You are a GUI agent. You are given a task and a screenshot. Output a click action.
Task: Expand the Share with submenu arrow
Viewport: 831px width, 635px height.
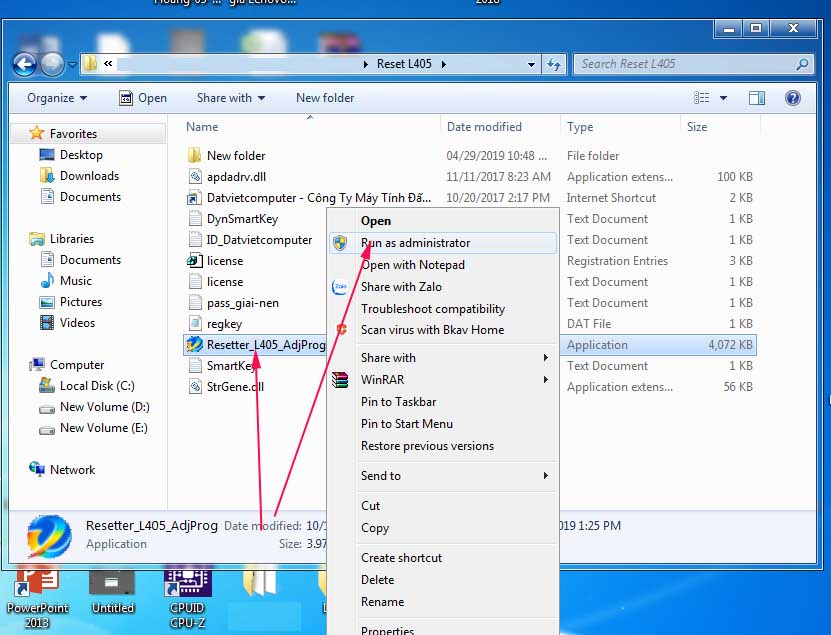pyautogui.click(x=545, y=358)
